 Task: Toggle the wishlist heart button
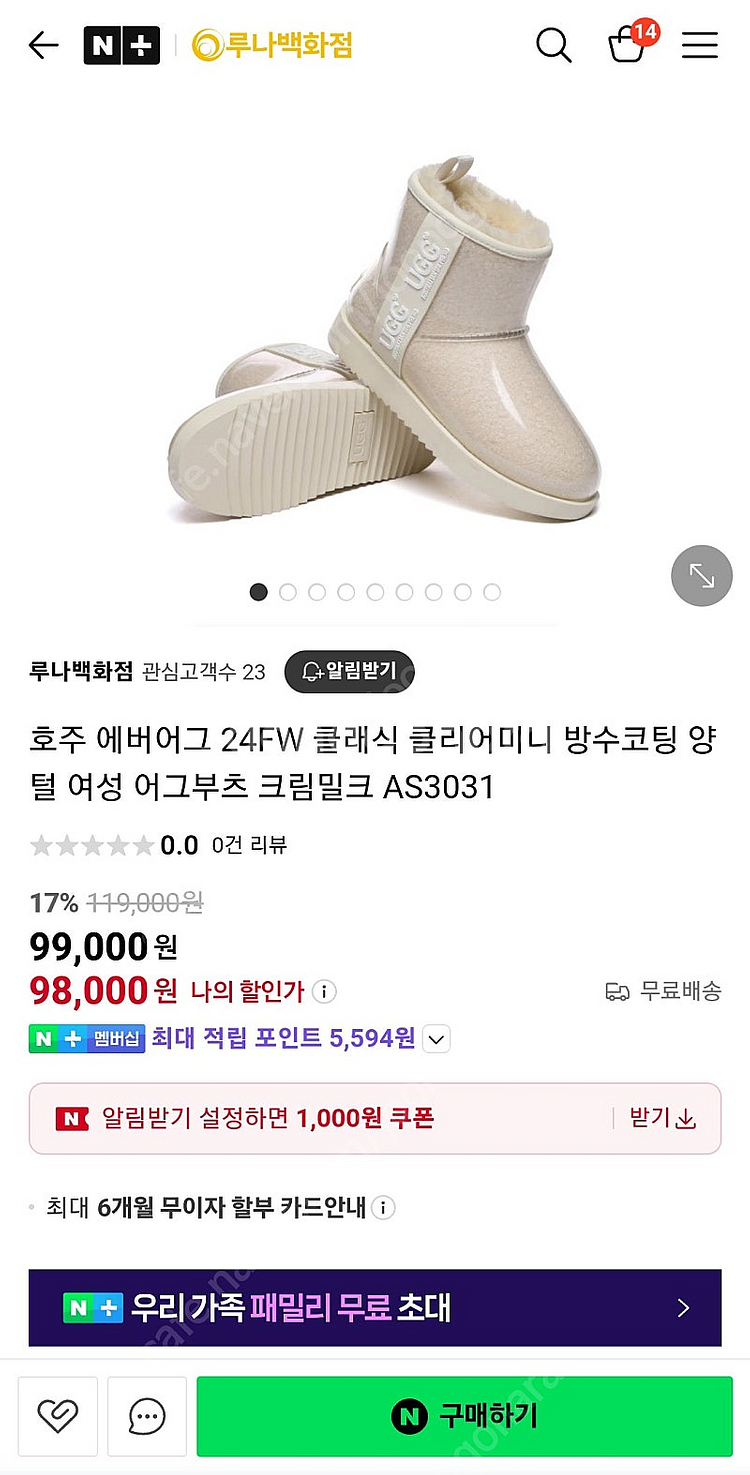58,1416
